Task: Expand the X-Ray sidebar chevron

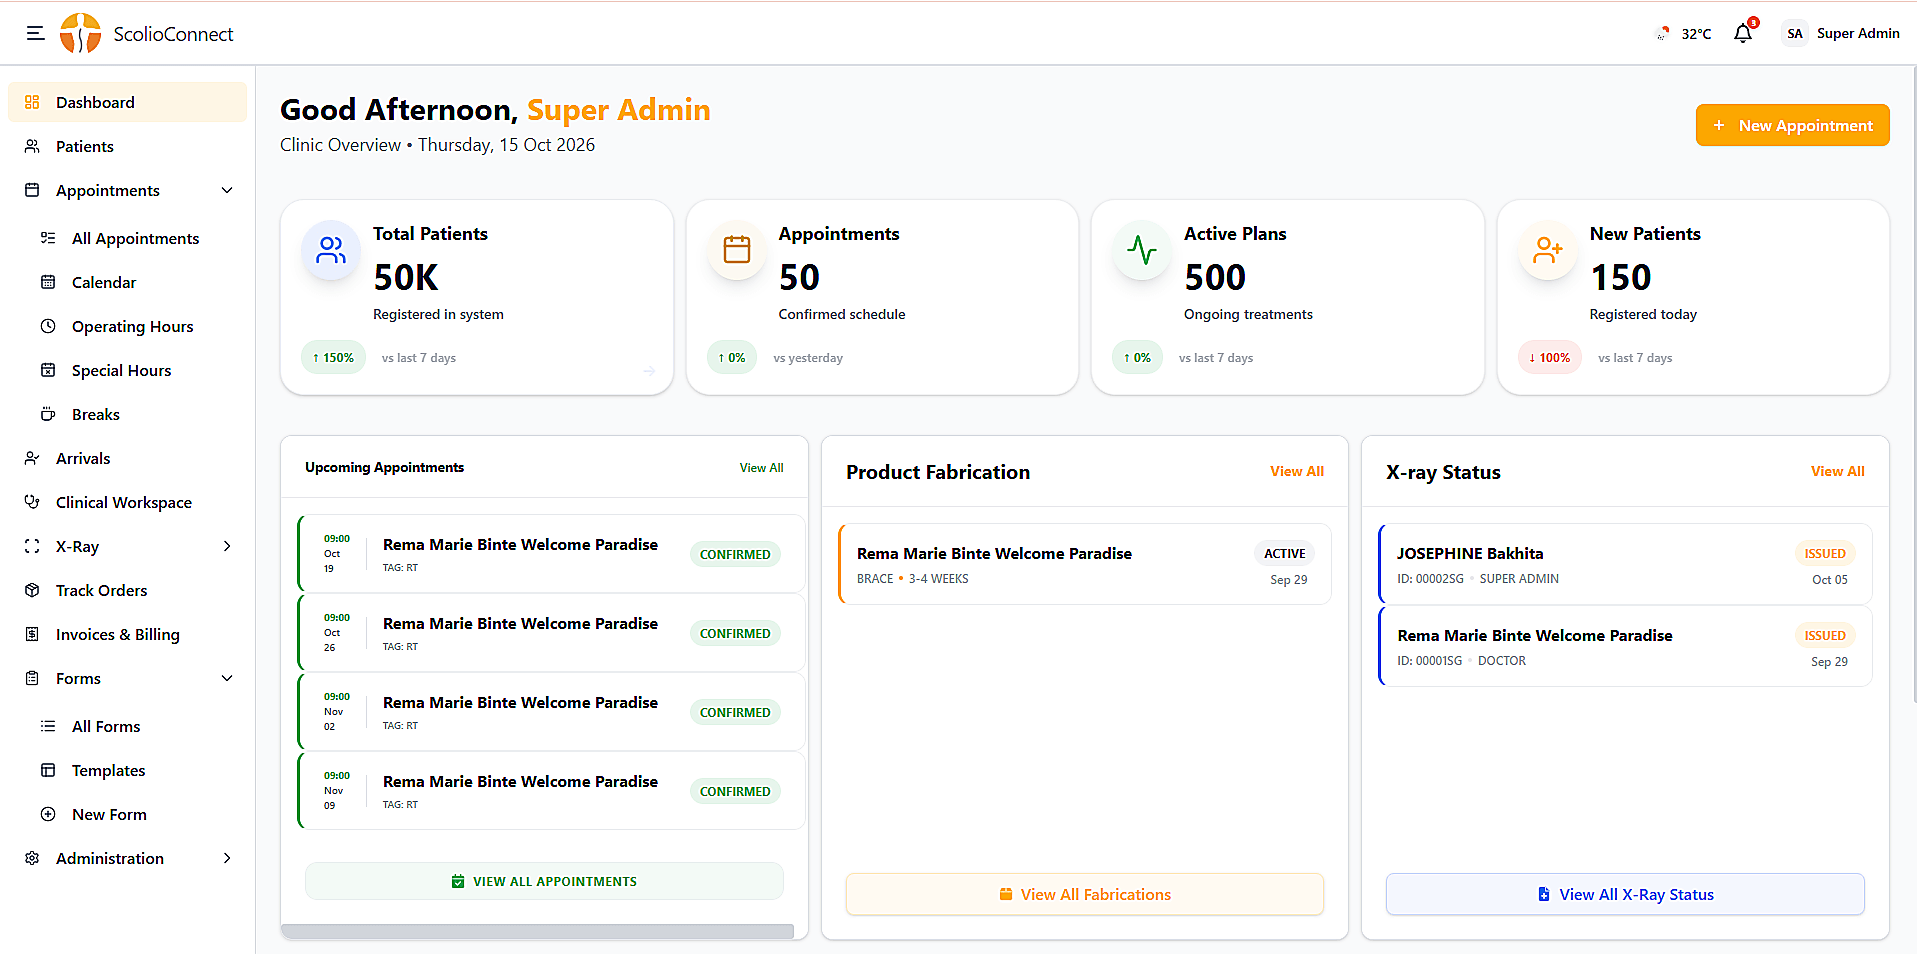Action: [x=227, y=546]
